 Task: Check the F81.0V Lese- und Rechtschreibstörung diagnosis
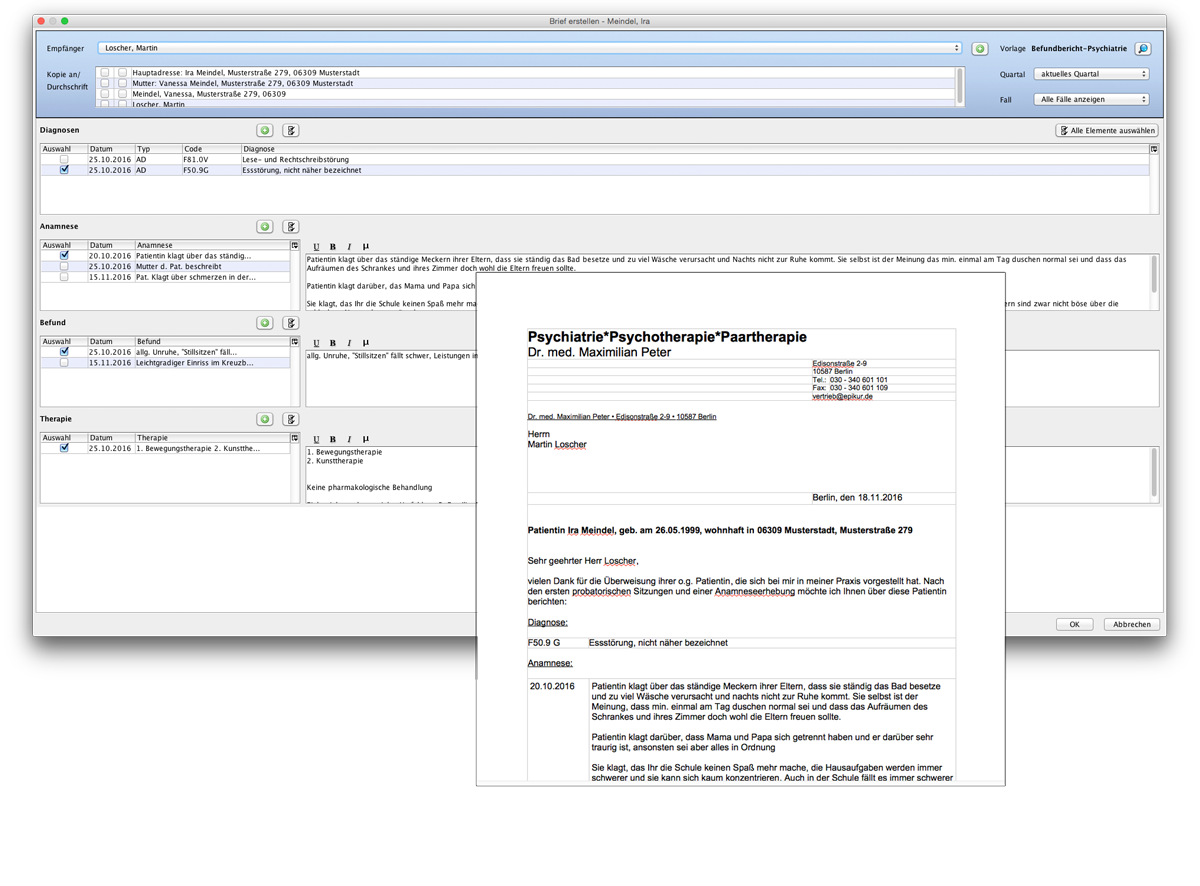click(x=64, y=159)
